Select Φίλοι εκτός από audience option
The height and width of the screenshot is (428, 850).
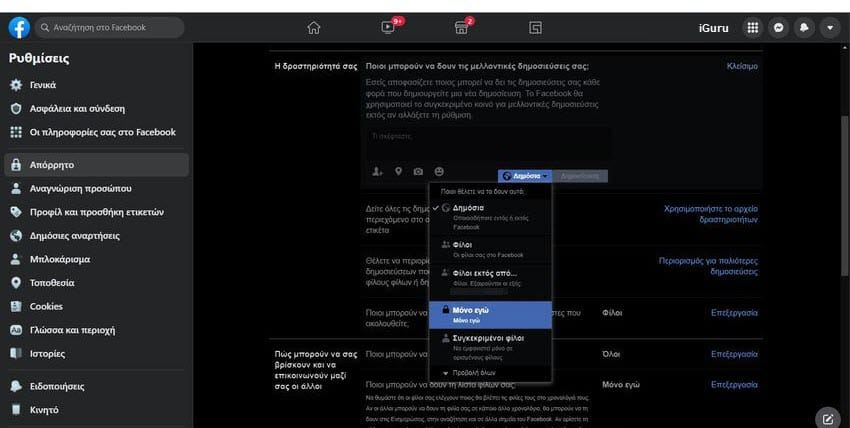click(x=490, y=282)
